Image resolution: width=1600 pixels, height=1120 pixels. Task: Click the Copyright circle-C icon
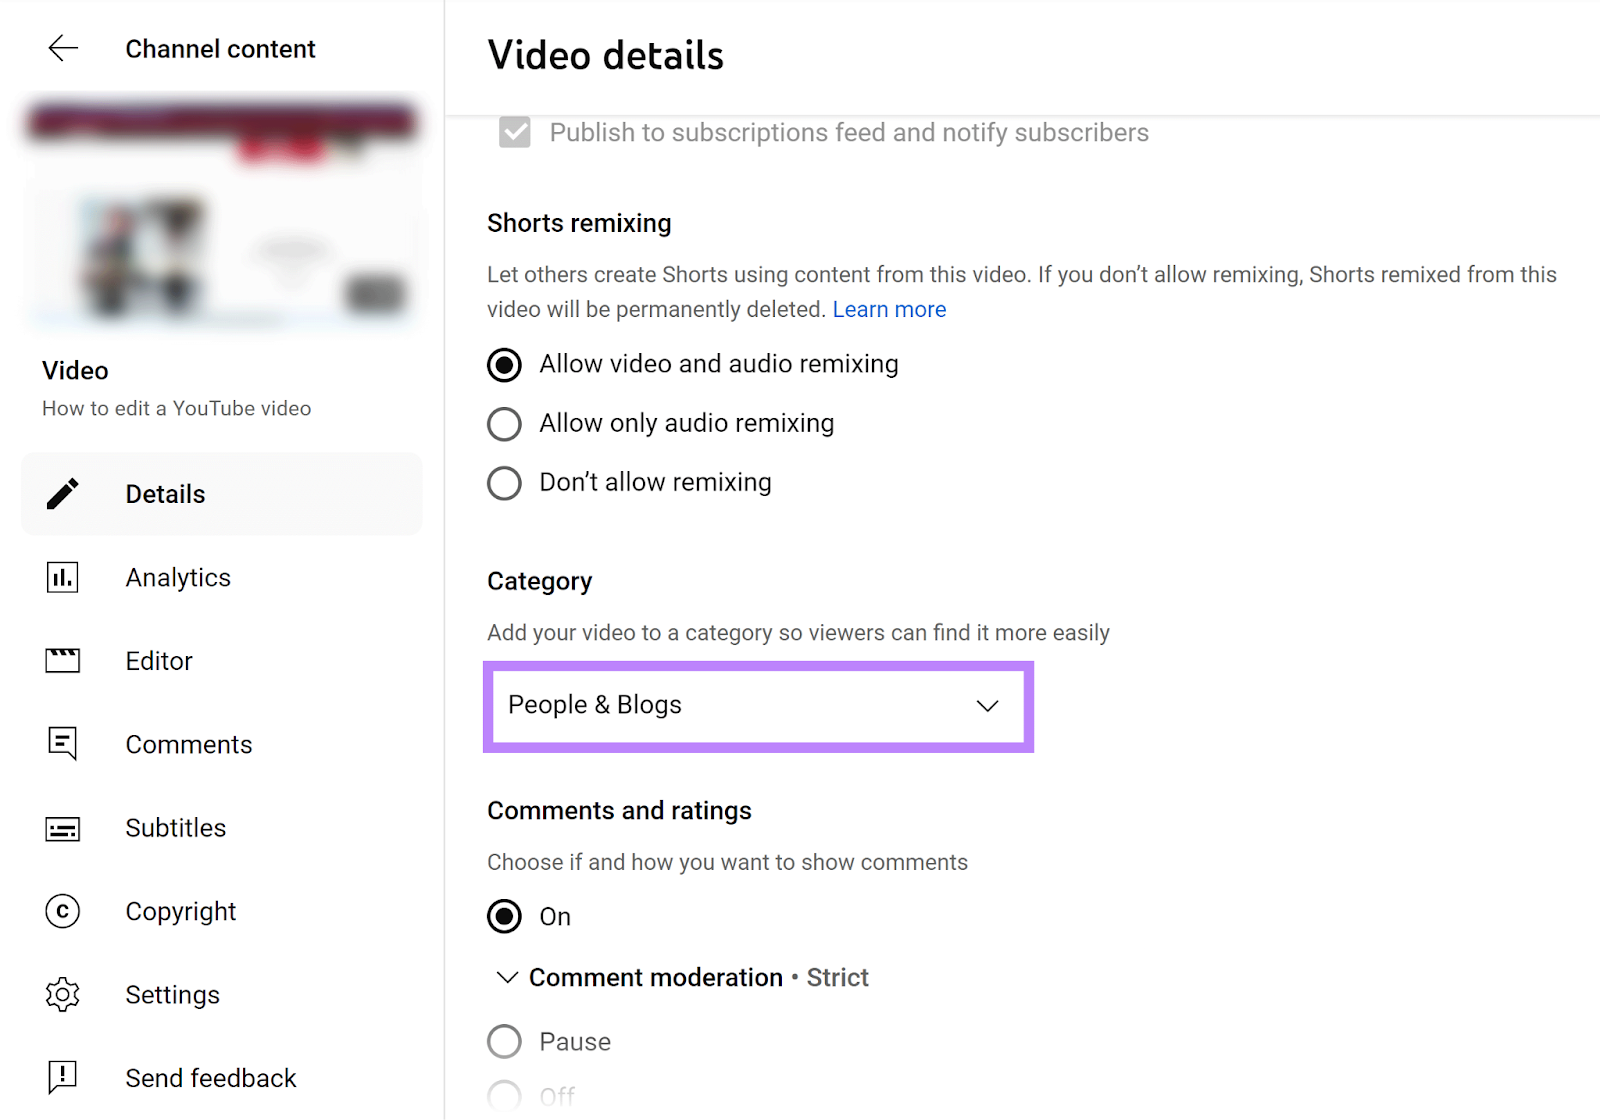click(63, 911)
